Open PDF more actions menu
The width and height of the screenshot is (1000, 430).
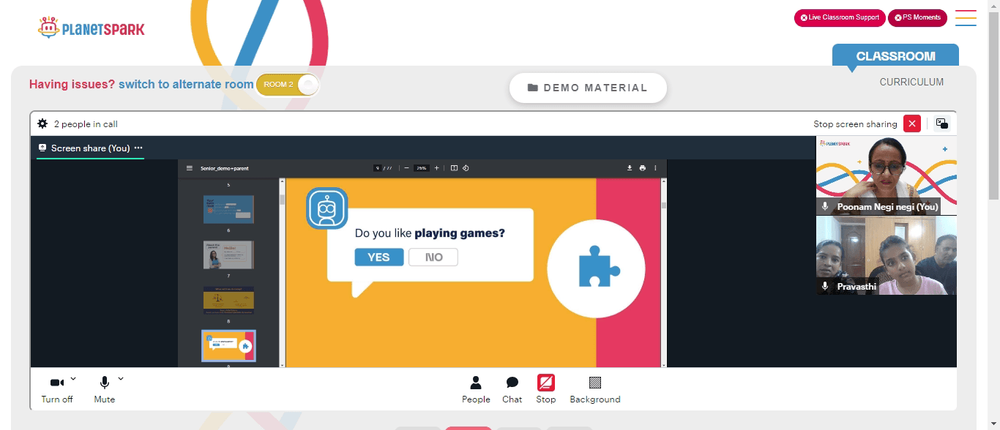click(655, 168)
